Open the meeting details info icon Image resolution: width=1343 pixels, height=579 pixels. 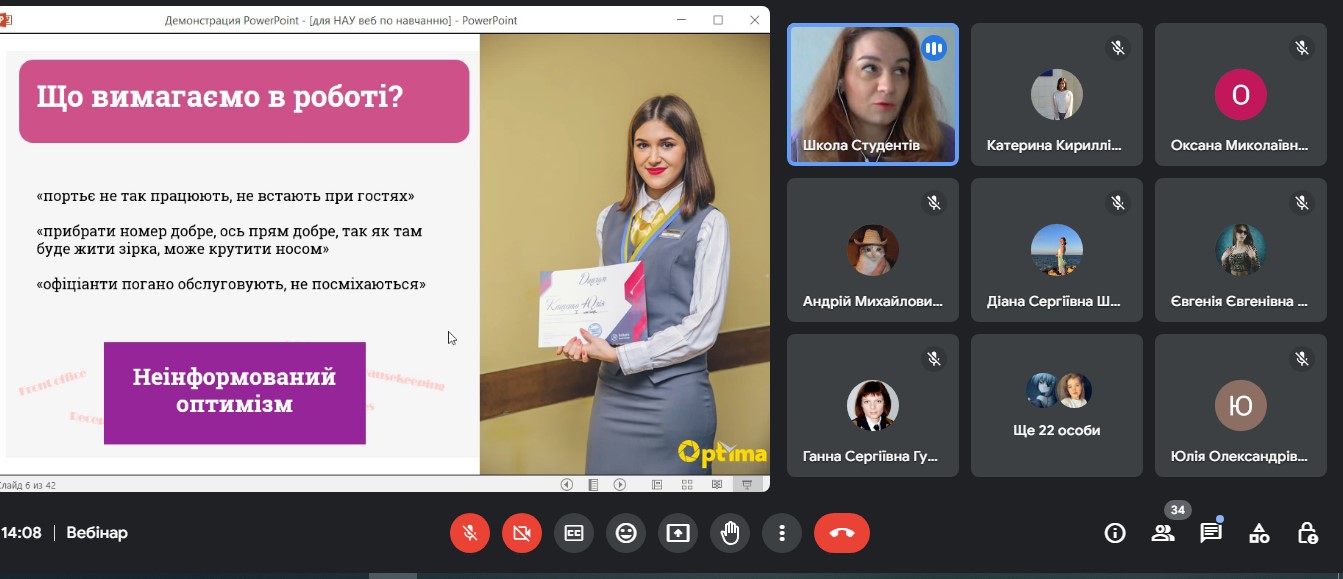tap(1115, 533)
